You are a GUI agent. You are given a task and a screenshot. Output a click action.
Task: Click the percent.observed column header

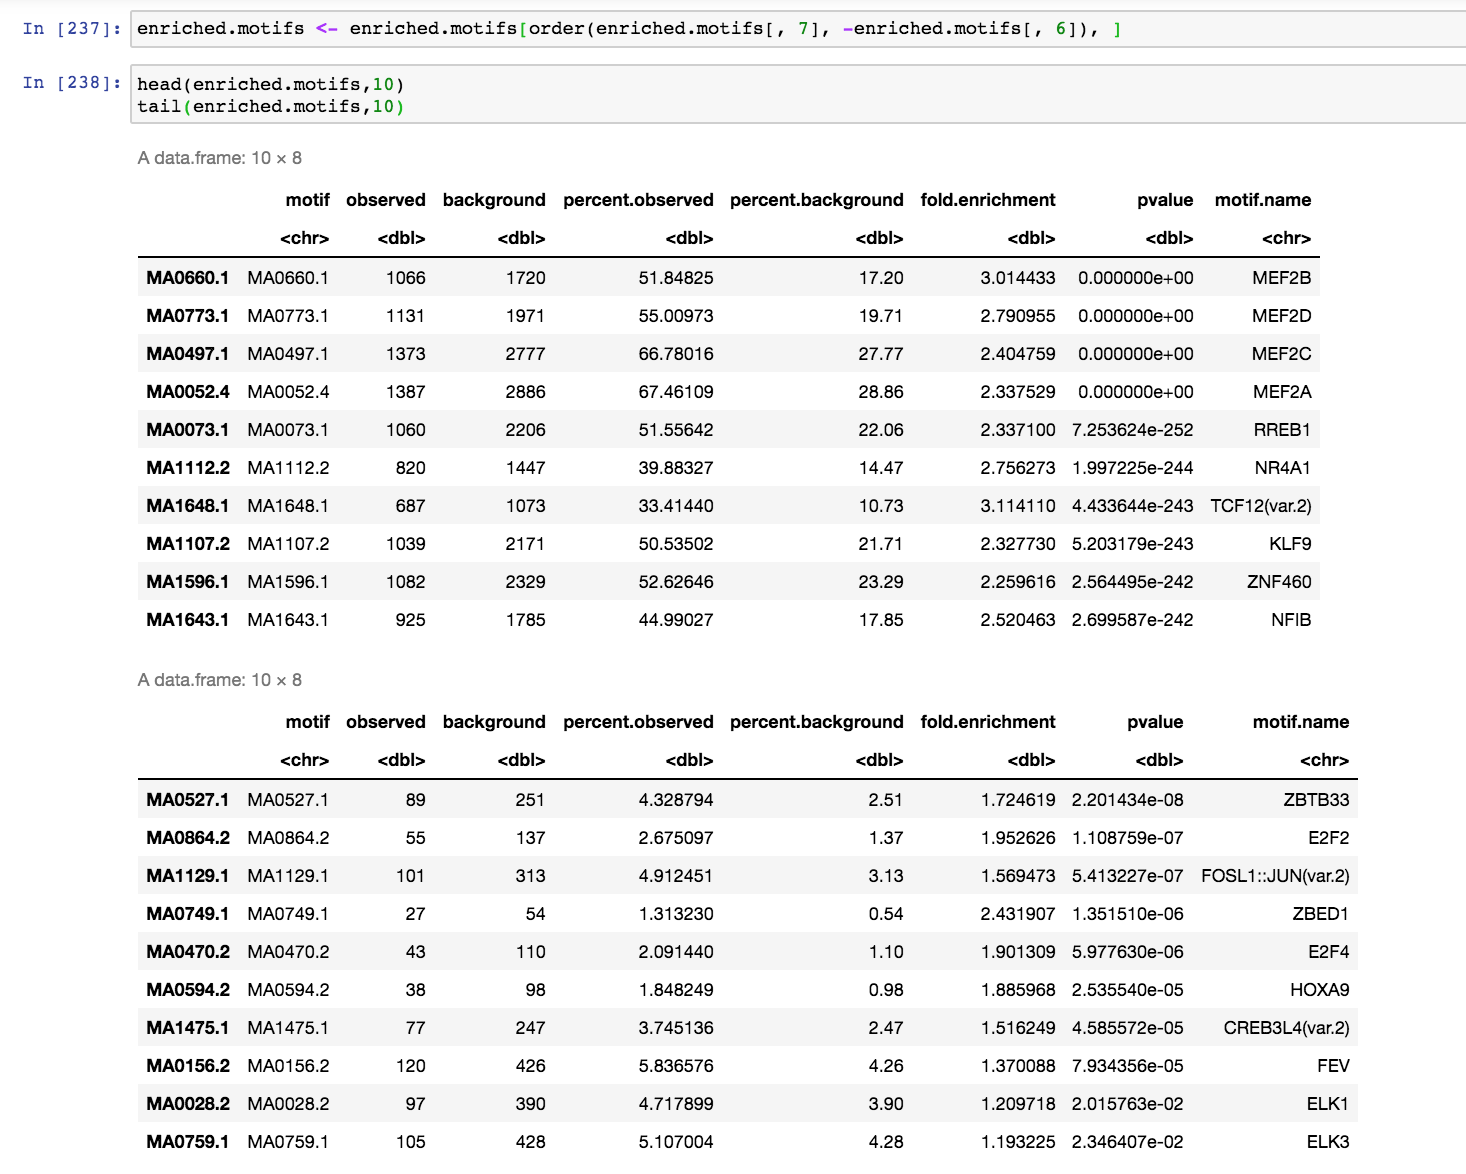click(637, 200)
